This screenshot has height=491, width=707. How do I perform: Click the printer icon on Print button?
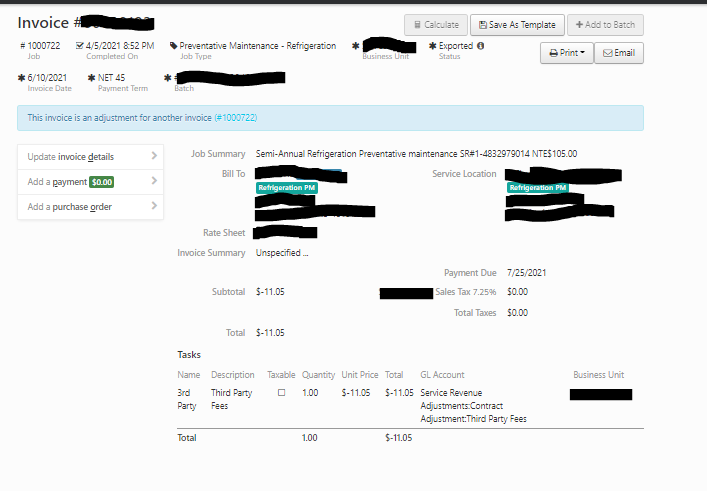click(553, 53)
